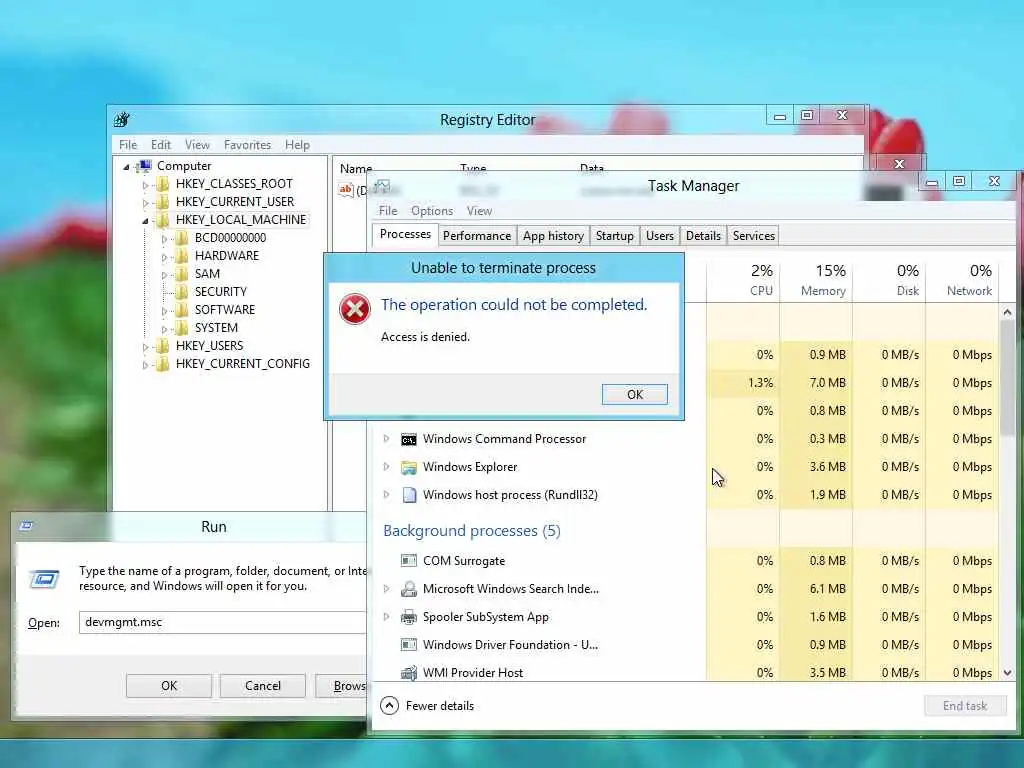
Task: Expand Windows Explorer process group
Action: click(x=386, y=467)
